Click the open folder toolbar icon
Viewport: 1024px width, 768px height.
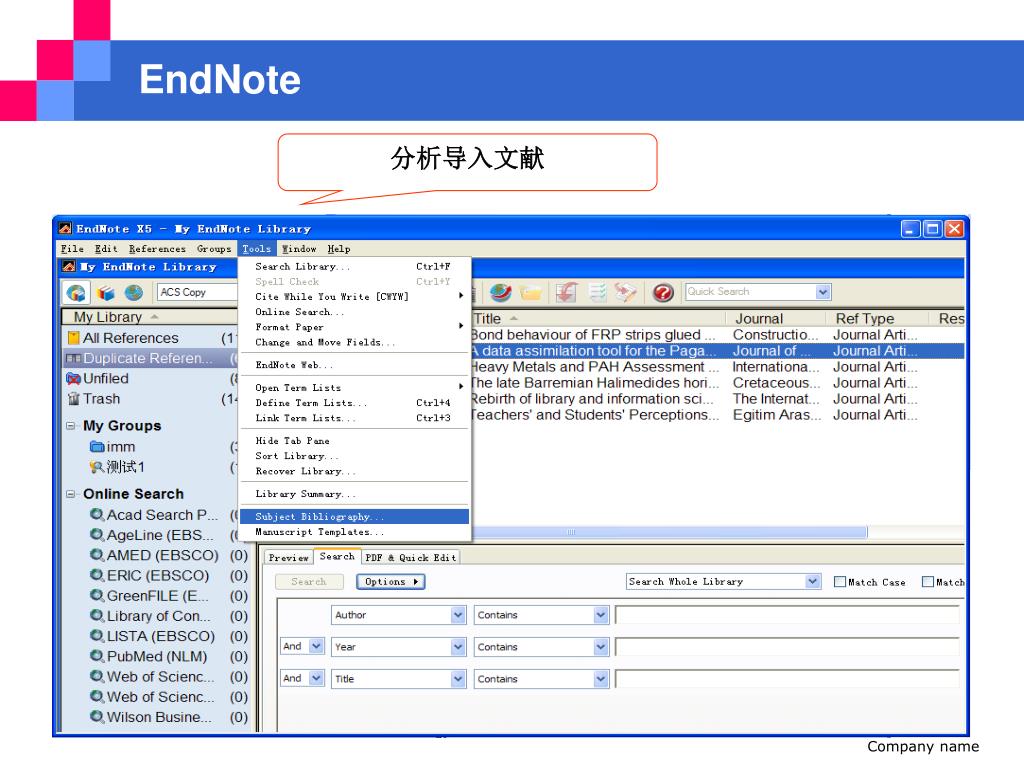[531, 293]
